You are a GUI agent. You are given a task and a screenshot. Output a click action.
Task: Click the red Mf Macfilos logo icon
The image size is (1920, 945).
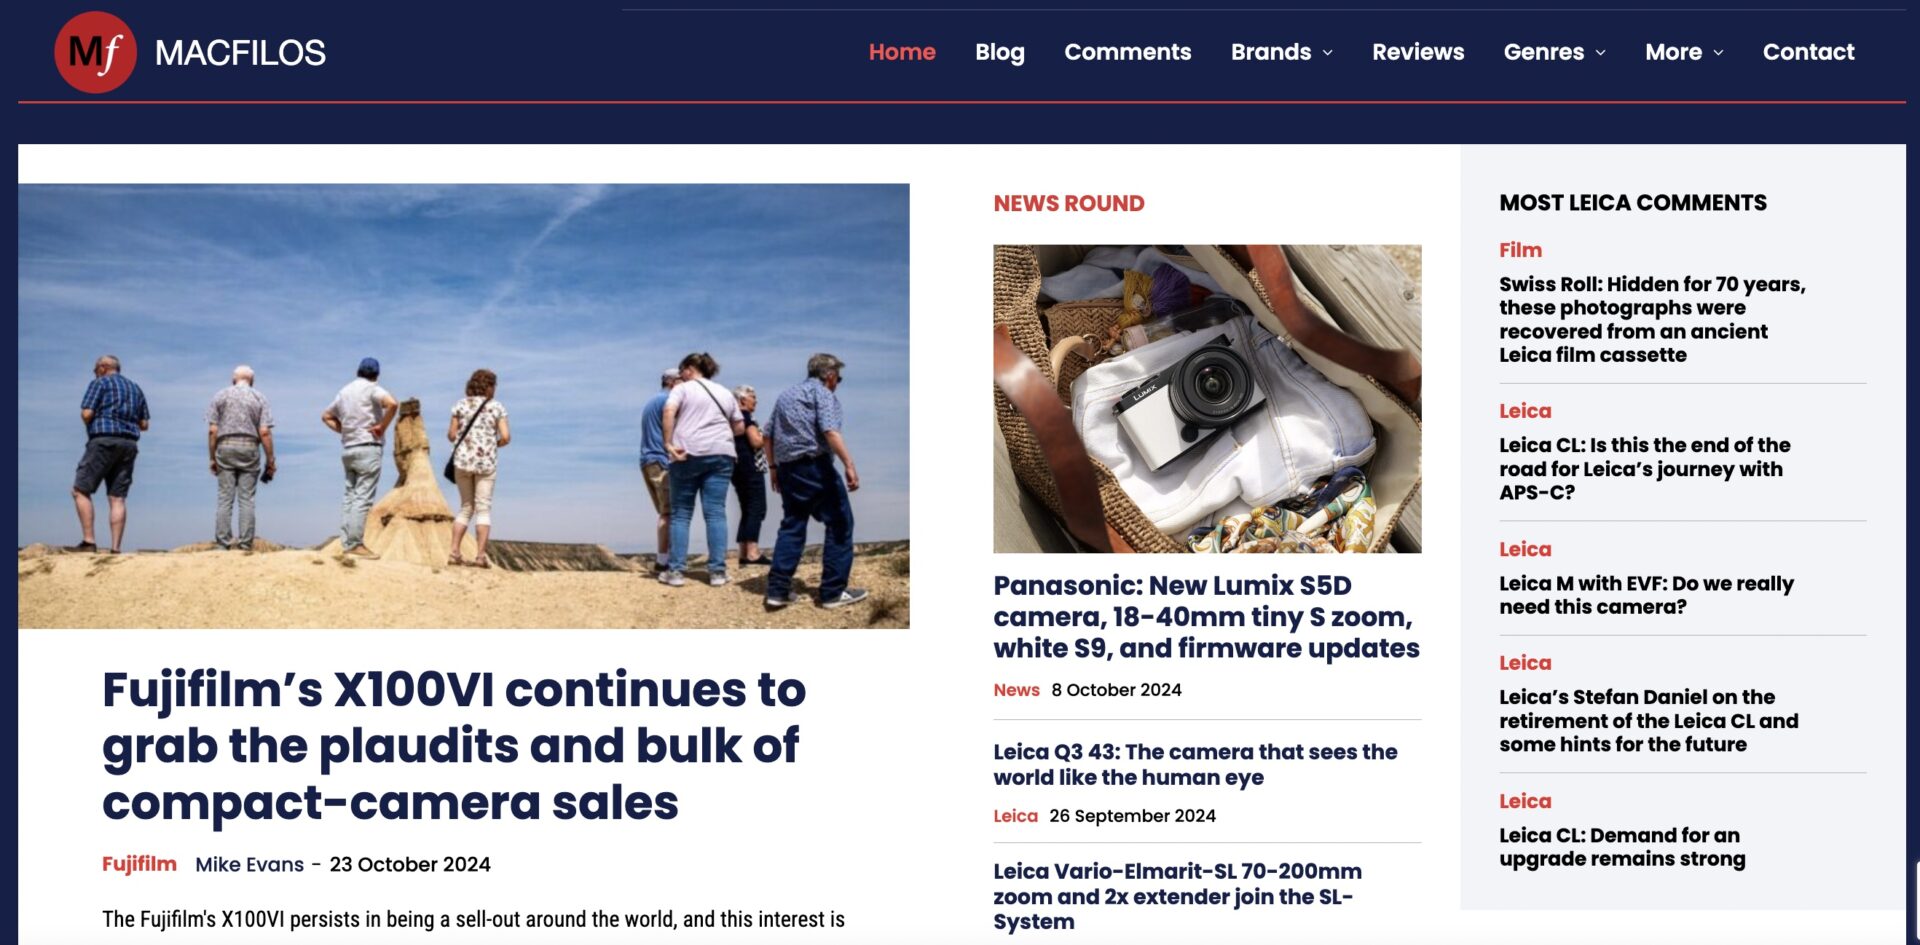[x=95, y=52]
